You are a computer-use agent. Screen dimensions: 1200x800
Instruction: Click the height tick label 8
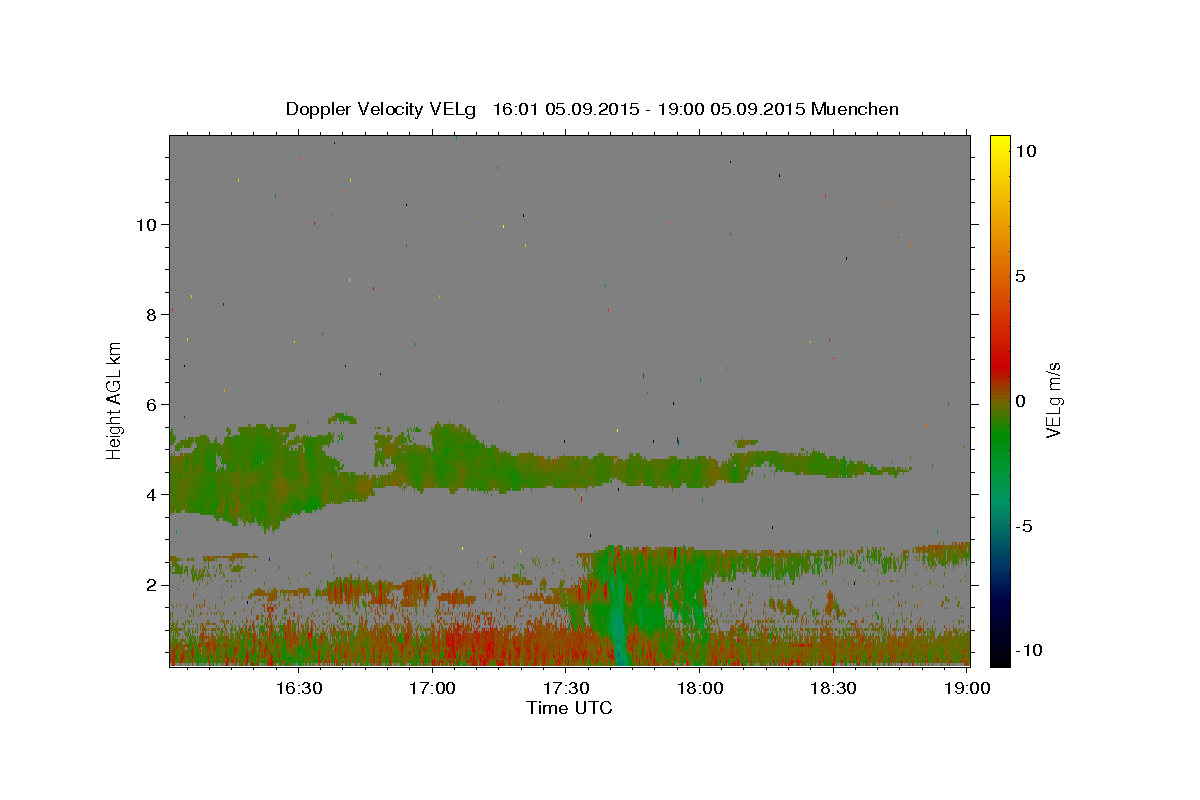[152, 314]
